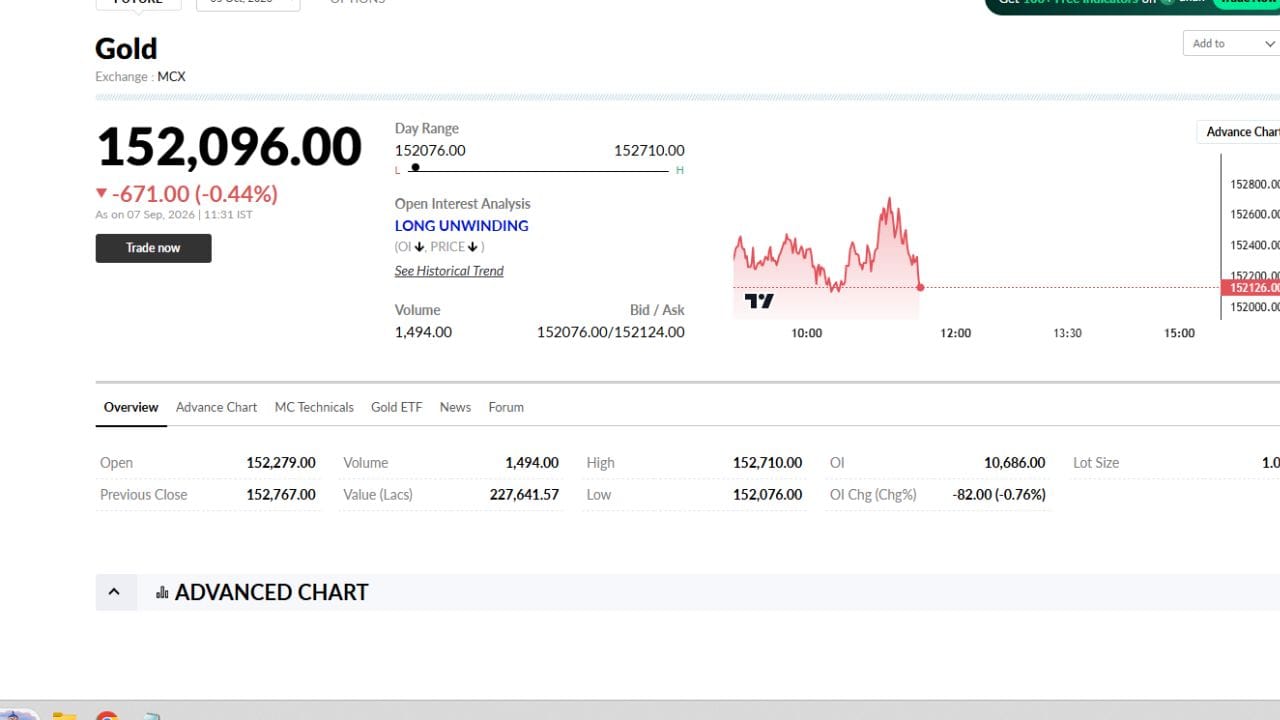
Task: Click the 152800.00 label on the chart axis
Action: pos(1255,184)
